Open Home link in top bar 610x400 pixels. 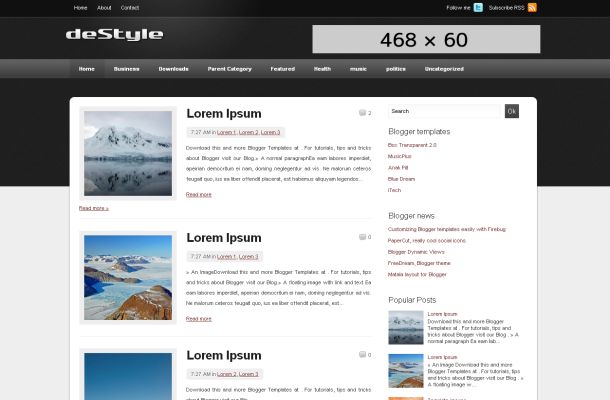click(x=81, y=8)
